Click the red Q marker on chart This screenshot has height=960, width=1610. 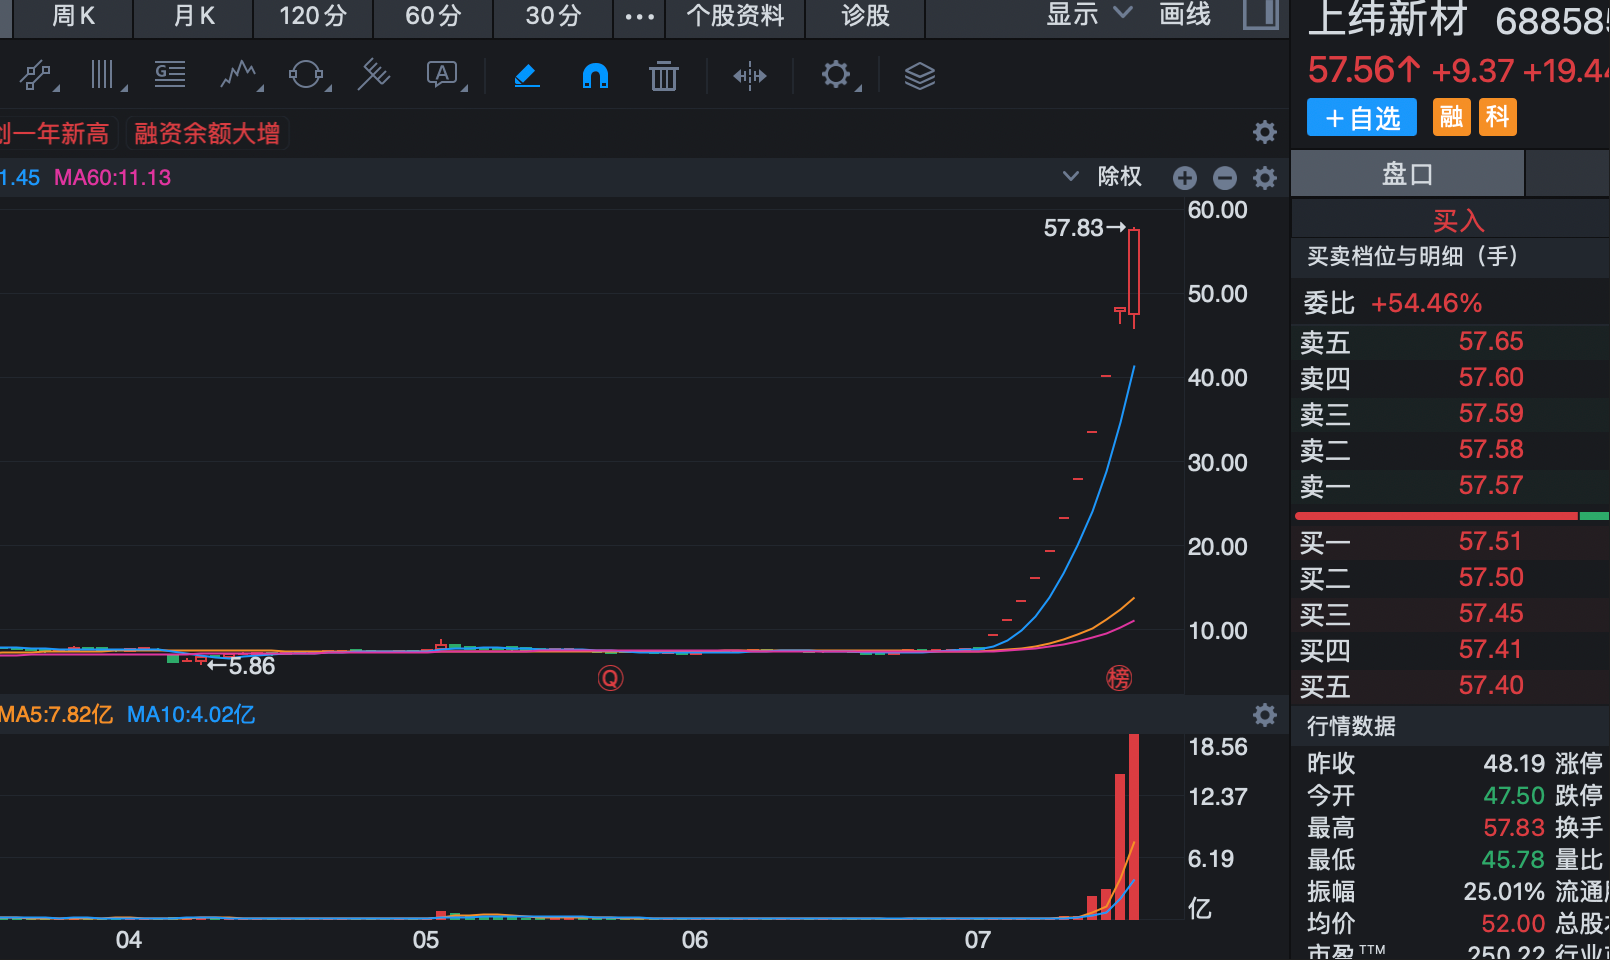(x=610, y=679)
